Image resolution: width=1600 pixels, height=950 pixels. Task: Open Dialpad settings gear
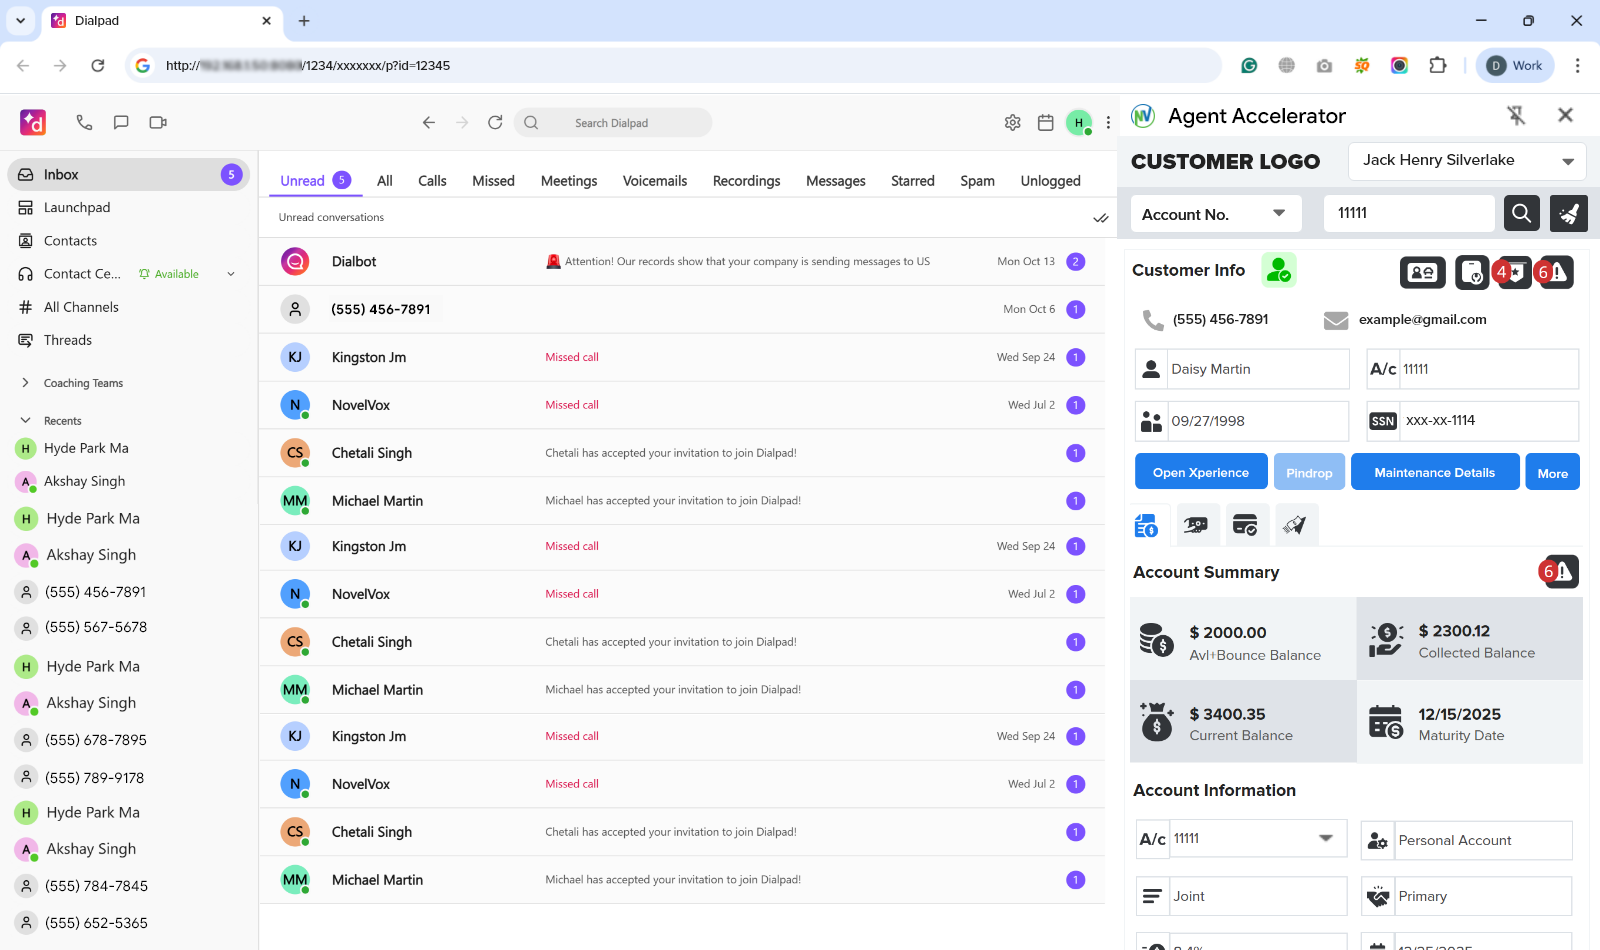click(1013, 122)
